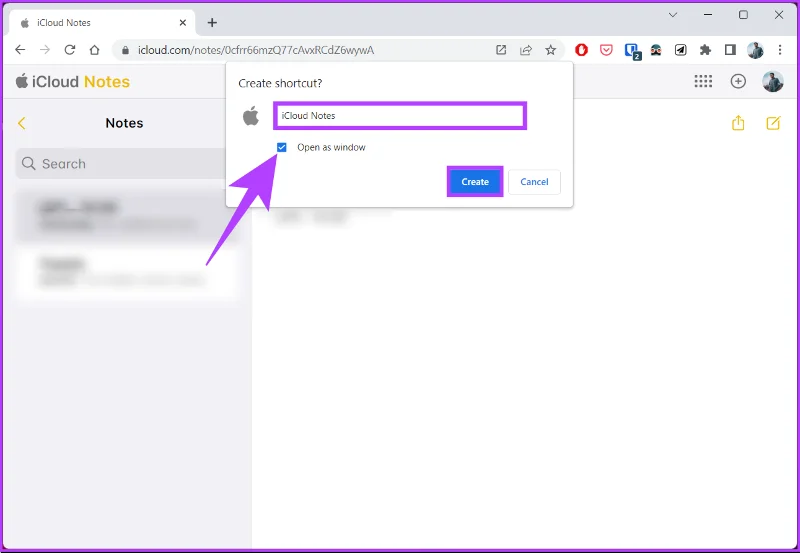800x553 pixels.
Task: Click the padlock site info icon
Action: [126, 50]
